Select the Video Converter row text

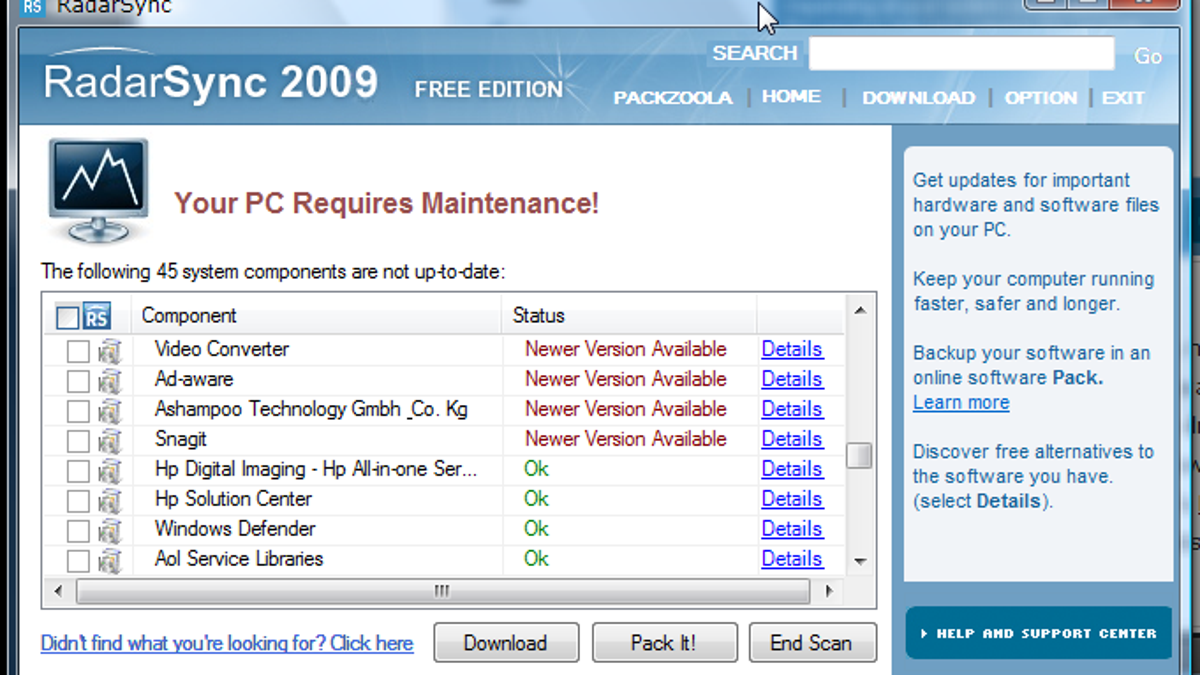222,349
